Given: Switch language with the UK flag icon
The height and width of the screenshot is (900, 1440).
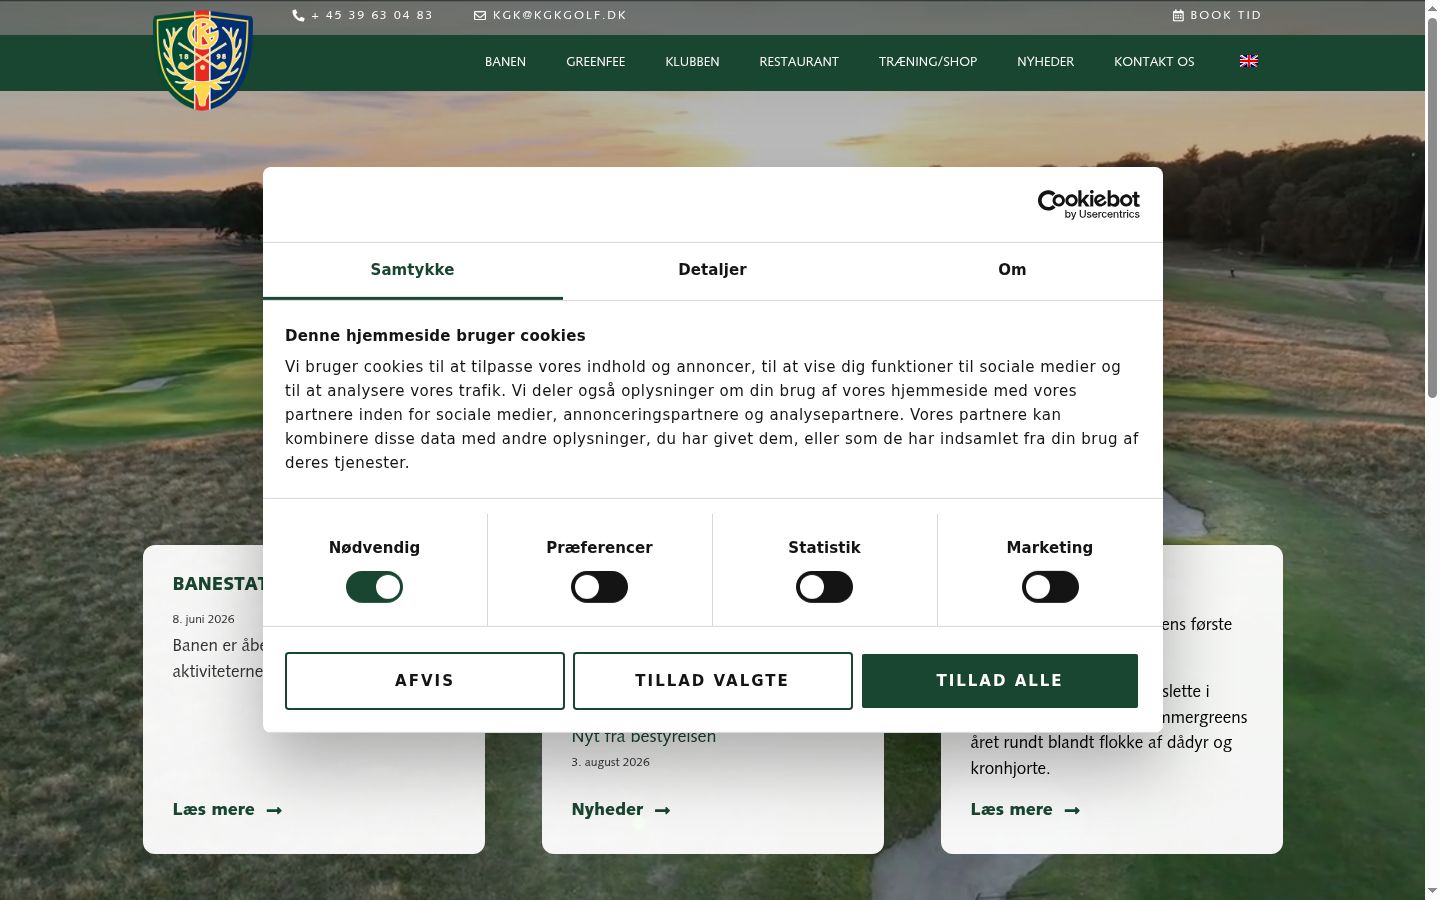Looking at the screenshot, I should click(x=1249, y=61).
